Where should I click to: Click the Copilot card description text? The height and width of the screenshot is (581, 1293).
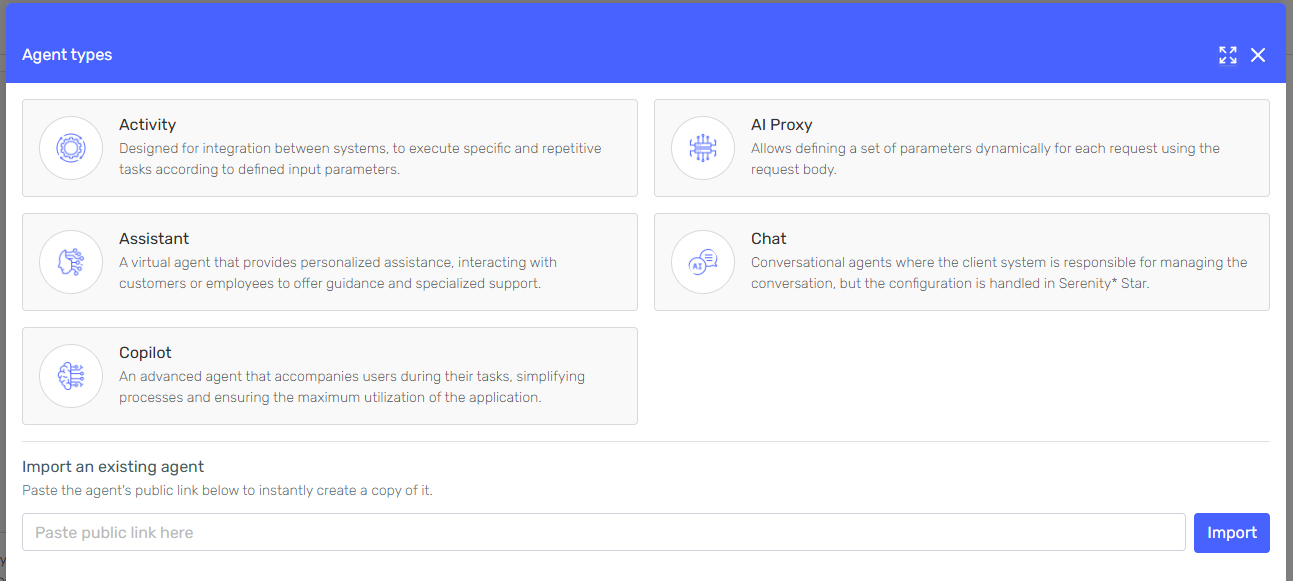click(x=352, y=387)
